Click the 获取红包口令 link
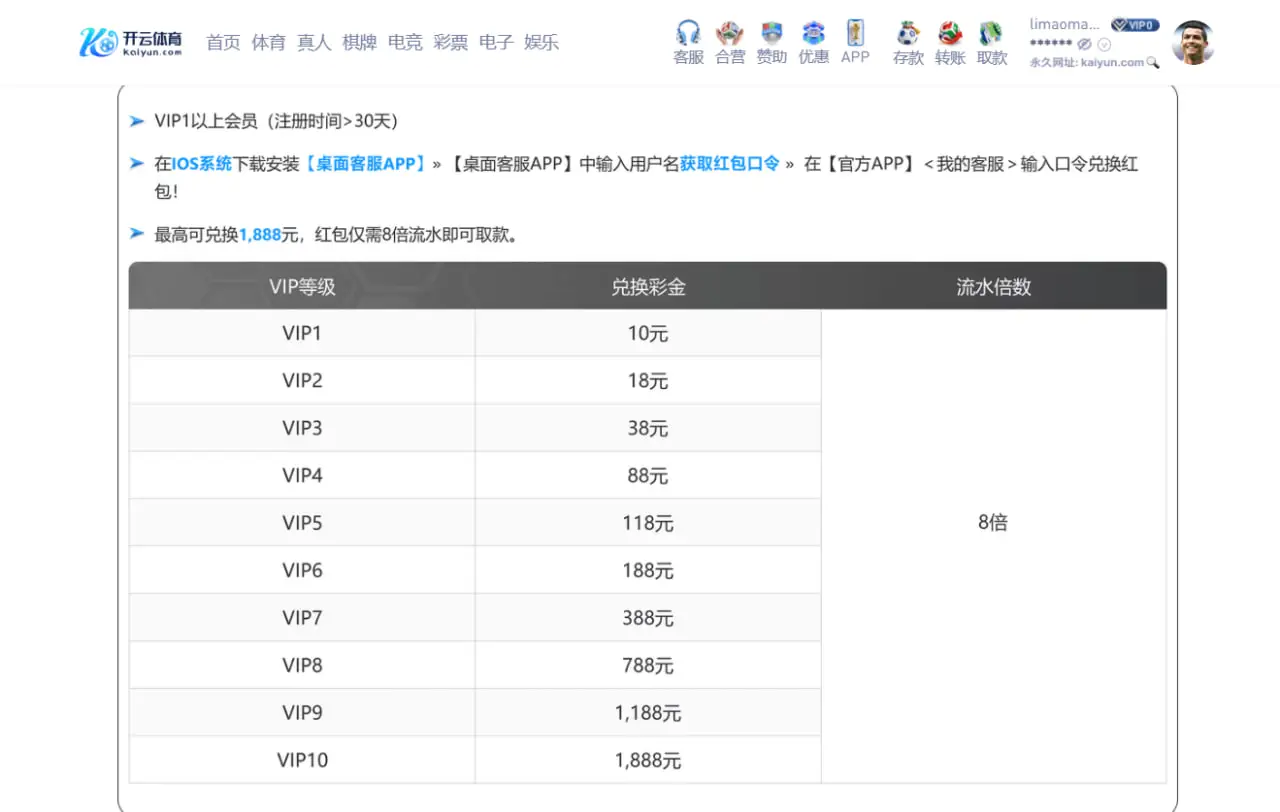 [x=730, y=164]
